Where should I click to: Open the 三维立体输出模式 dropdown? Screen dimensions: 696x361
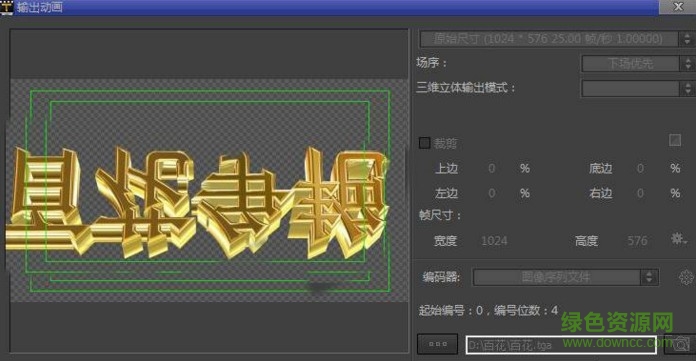[x=637, y=88]
